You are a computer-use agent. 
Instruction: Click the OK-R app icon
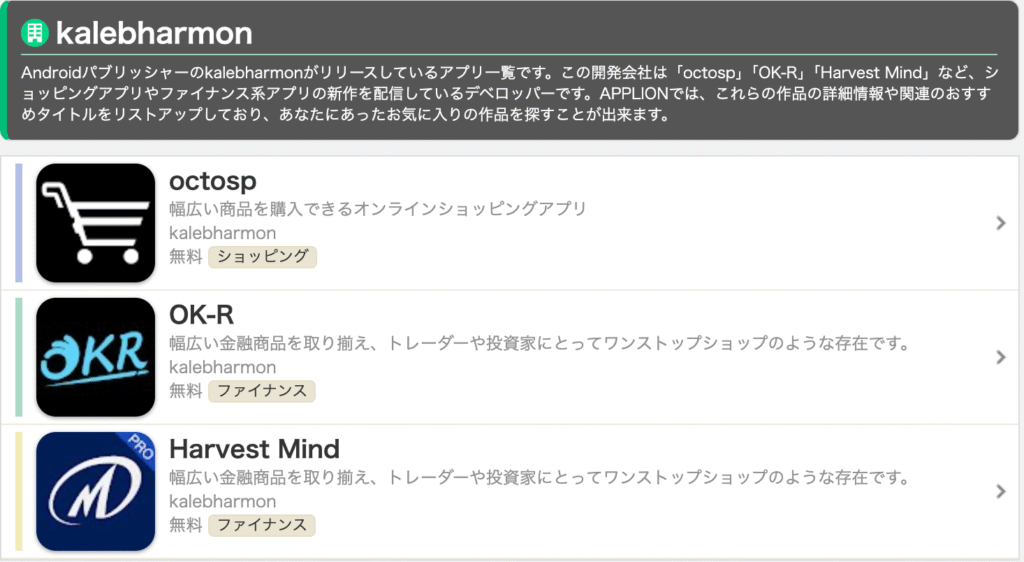pyautogui.click(x=96, y=357)
